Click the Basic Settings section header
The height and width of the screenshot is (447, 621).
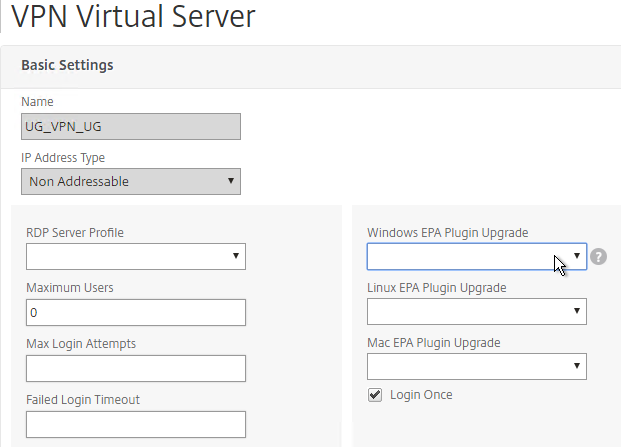coord(67,65)
